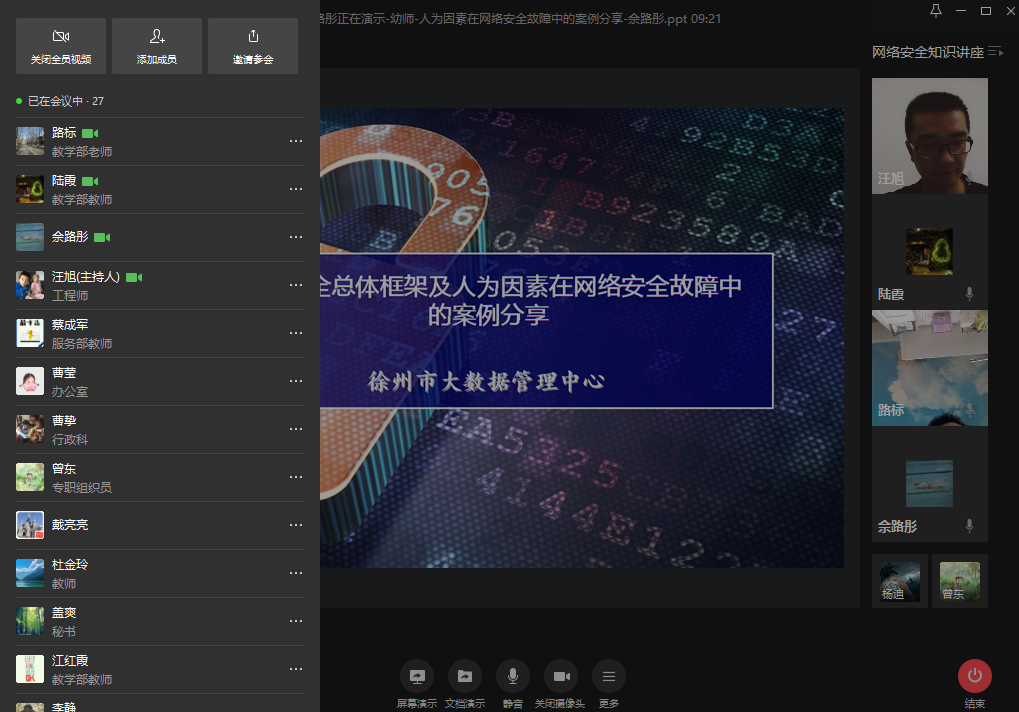Click the camera icon next to 余路彤
Screen dimensions: 1019x712
(x=102, y=237)
